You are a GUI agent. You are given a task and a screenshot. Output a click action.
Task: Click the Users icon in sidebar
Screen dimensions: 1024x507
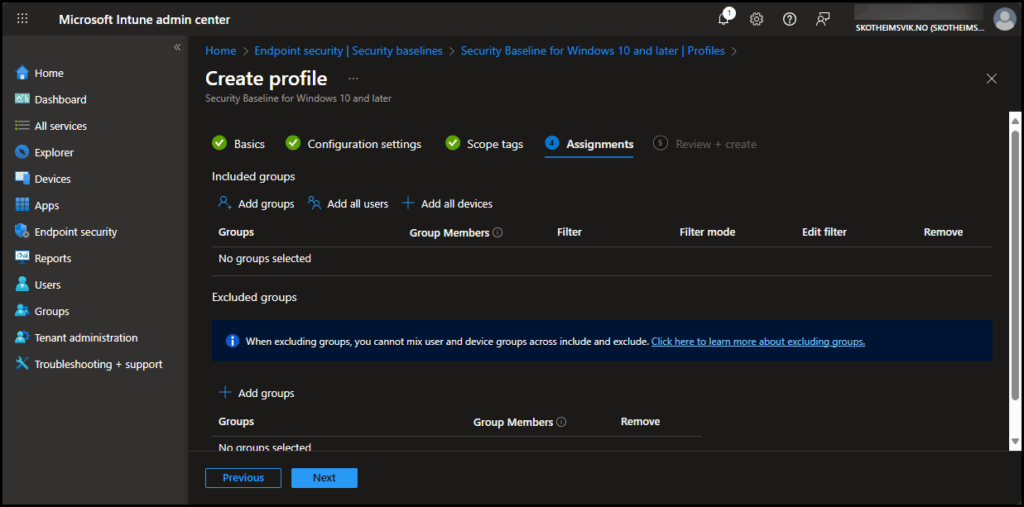click(x=23, y=284)
